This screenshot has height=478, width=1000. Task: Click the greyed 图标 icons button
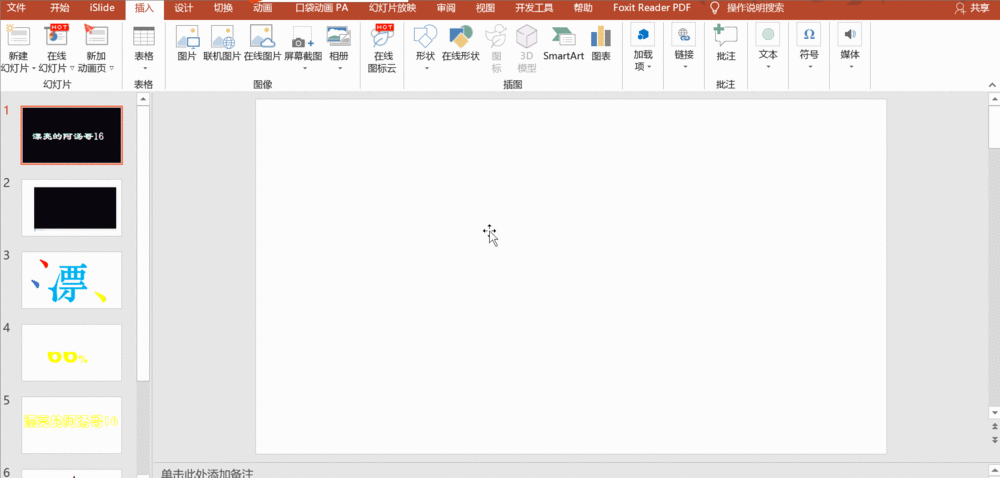(x=496, y=36)
